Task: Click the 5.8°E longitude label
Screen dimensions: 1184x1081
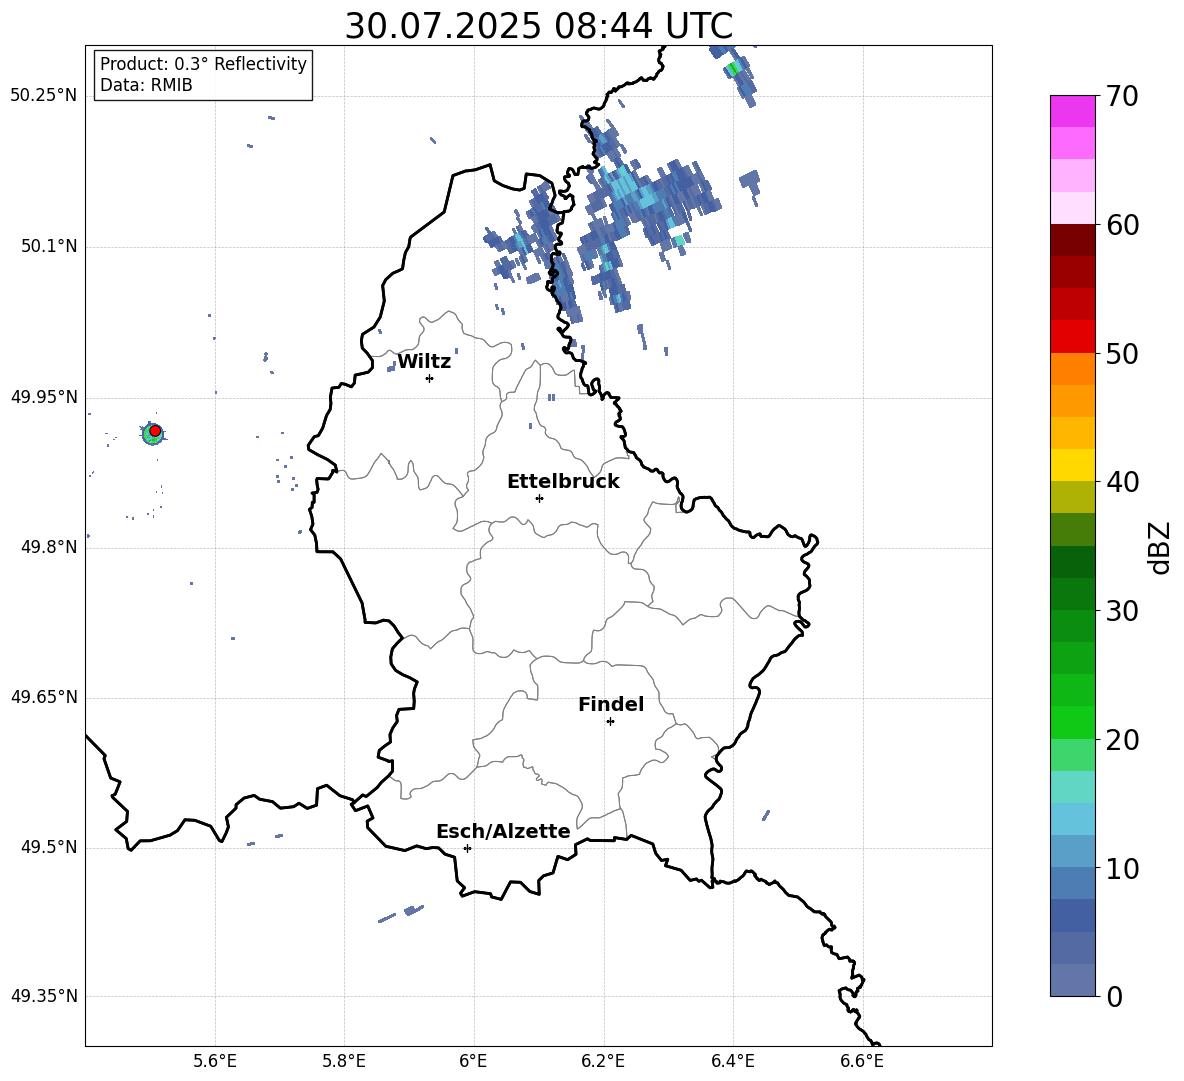Action: point(344,1061)
